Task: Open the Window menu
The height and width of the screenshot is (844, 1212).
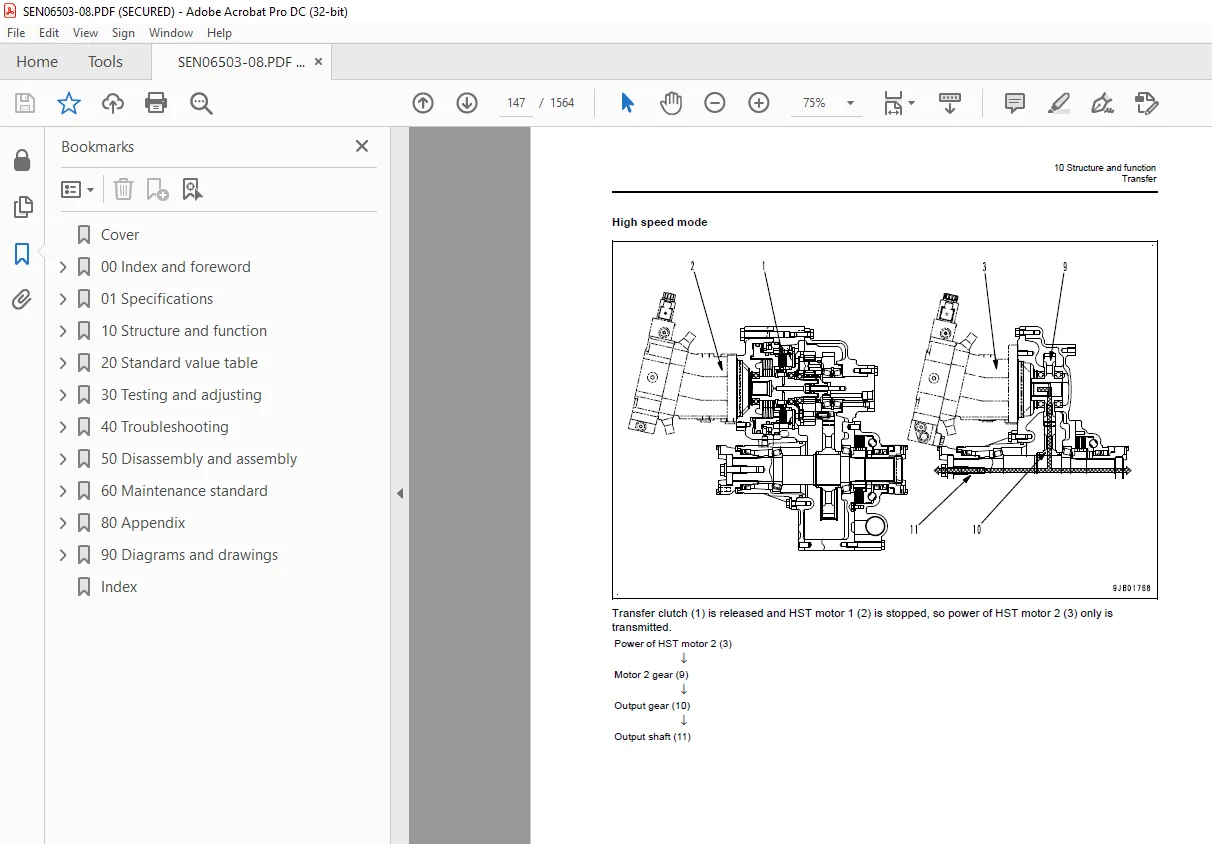Action: (x=171, y=33)
